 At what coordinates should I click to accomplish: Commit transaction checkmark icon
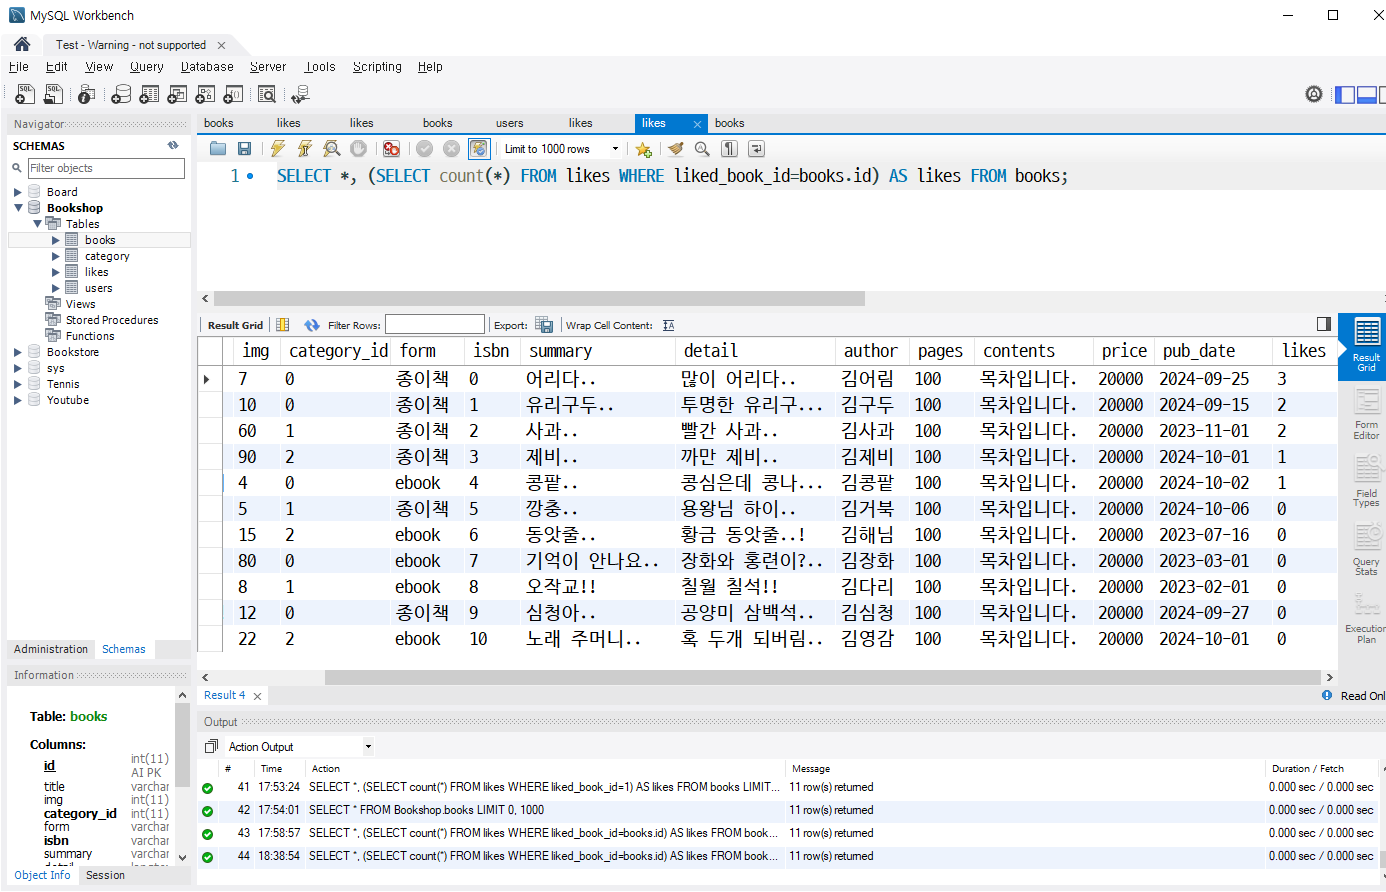[425, 149]
